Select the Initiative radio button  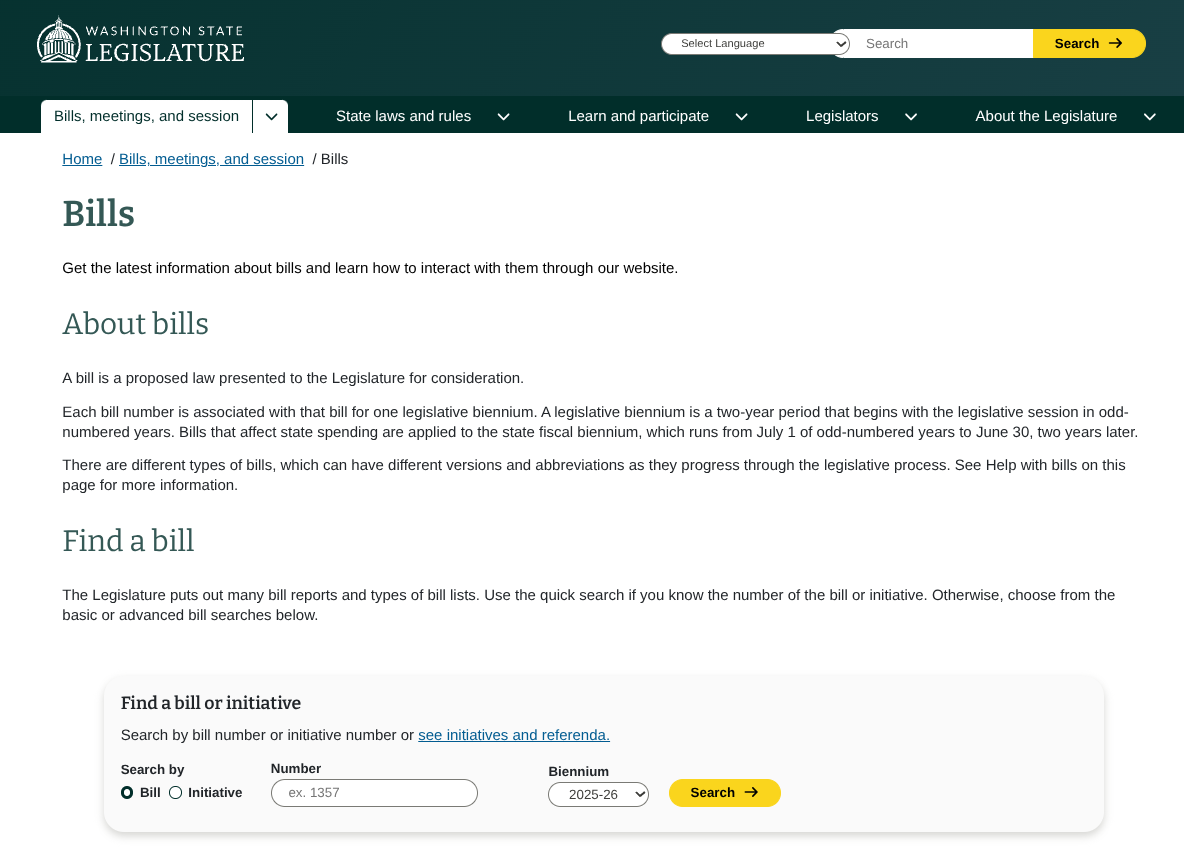[175, 793]
